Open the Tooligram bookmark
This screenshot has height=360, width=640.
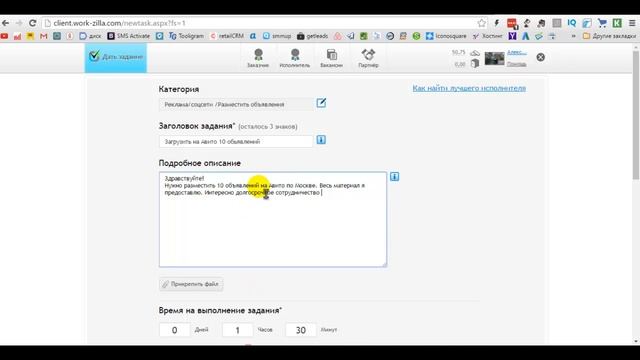pyautogui.click(x=186, y=36)
